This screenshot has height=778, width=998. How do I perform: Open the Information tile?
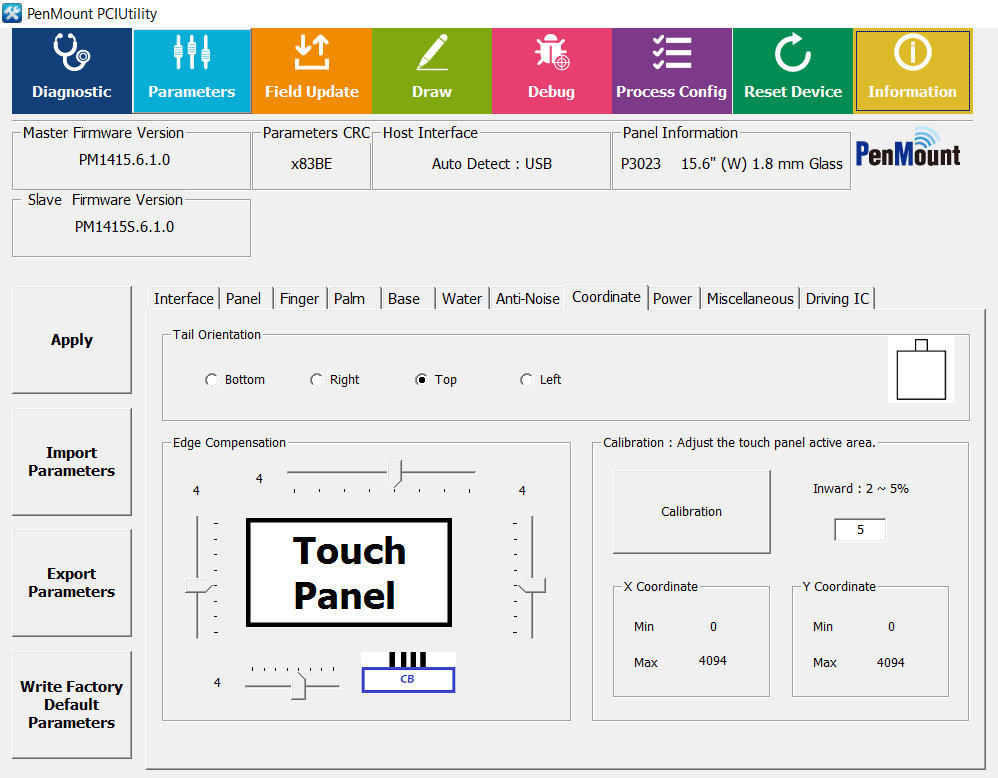[x=912, y=70]
